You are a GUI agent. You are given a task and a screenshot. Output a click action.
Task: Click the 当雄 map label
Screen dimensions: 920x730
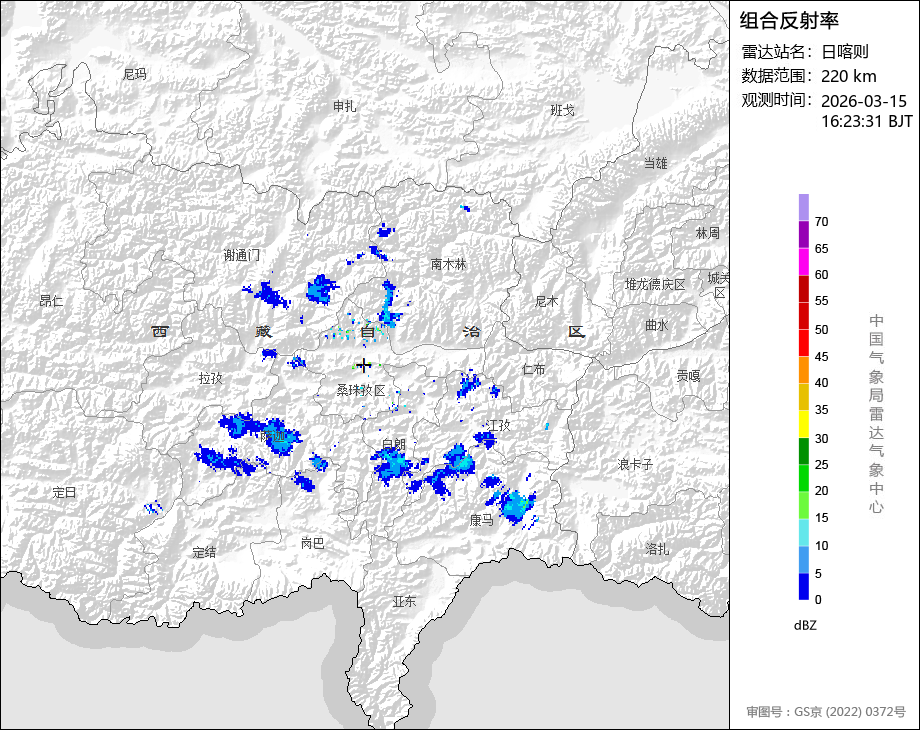[x=655, y=163]
